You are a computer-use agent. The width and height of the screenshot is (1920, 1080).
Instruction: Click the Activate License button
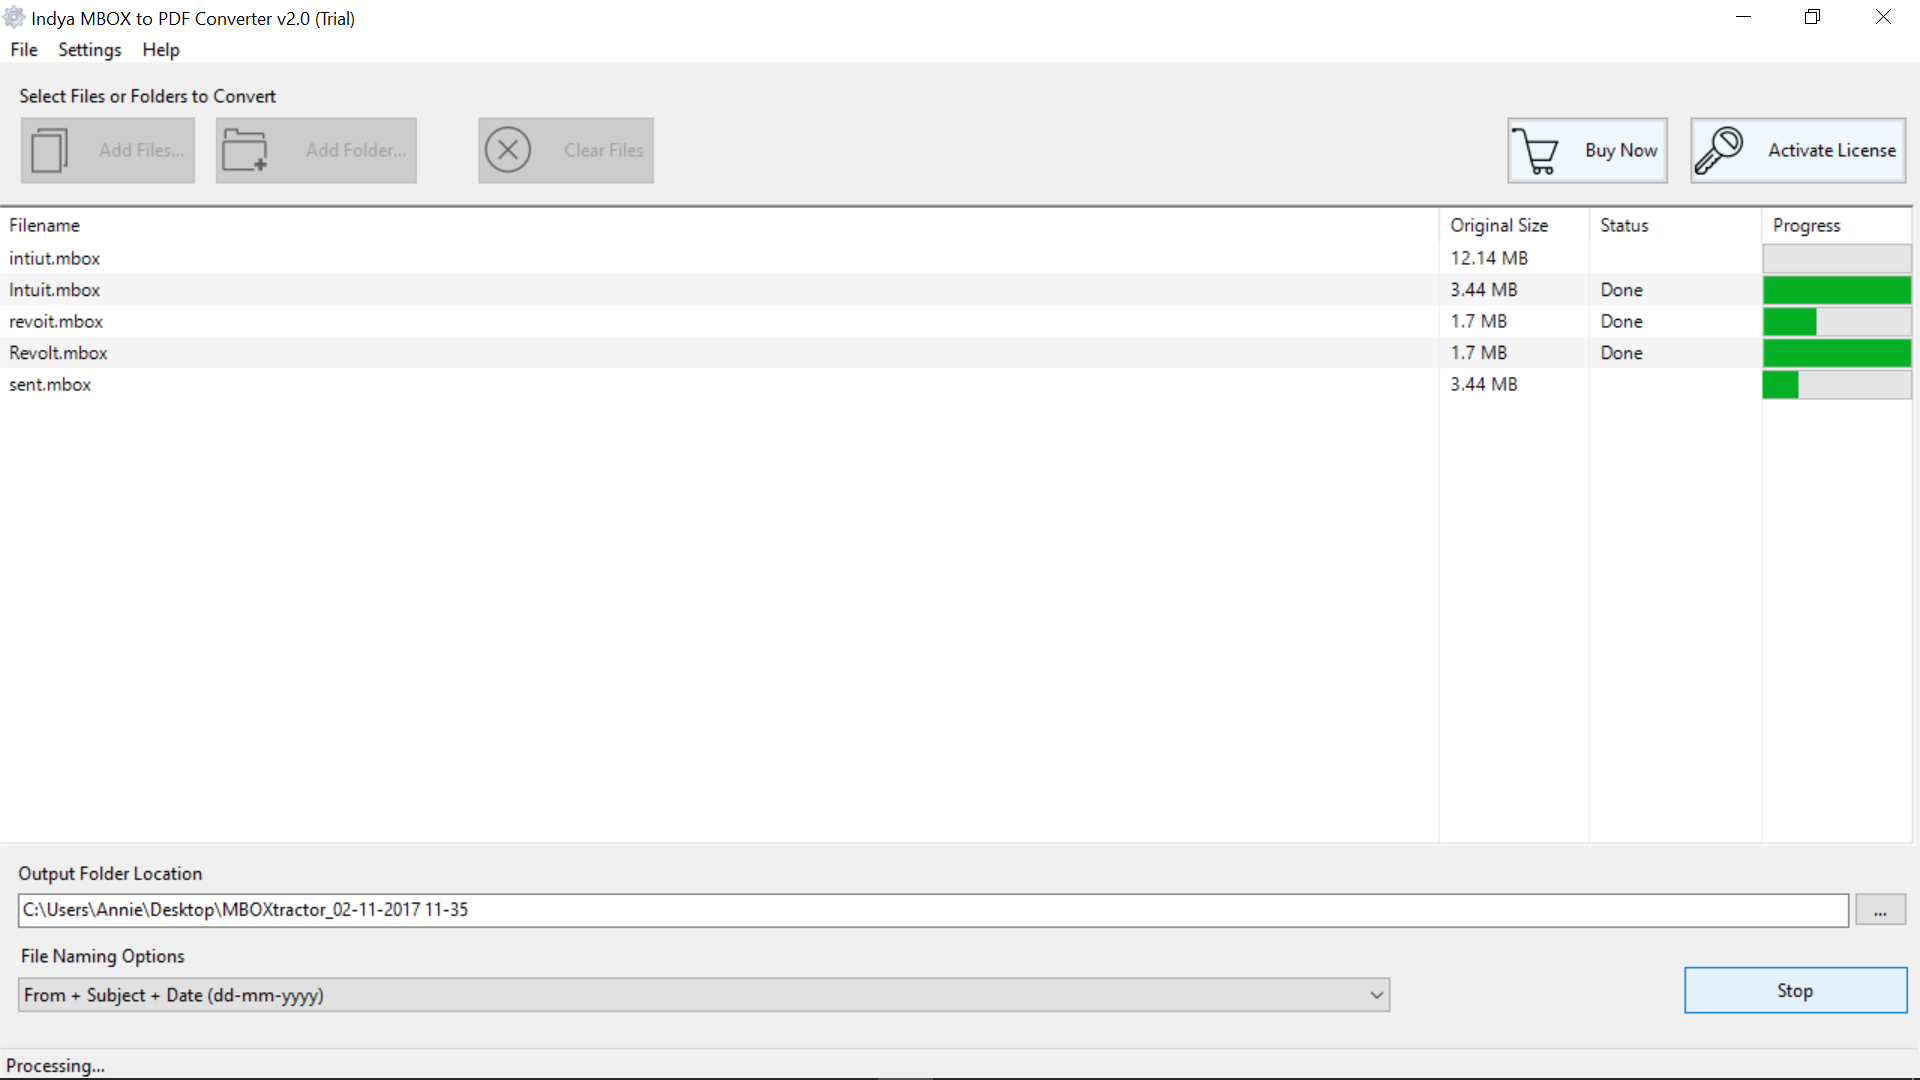(1797, 149)
